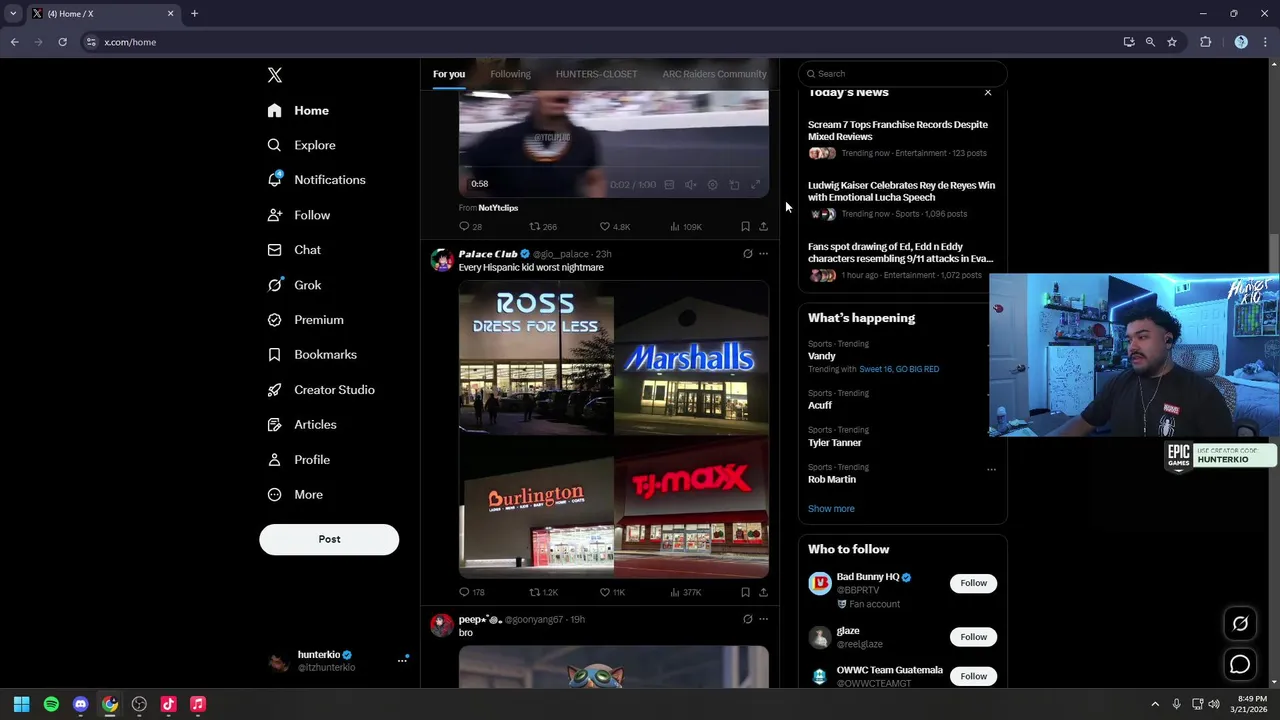Image resolution: width=1280 pixels, height=720 pixels.
Task: Click the Post button
Action: (x=329, y=539)
